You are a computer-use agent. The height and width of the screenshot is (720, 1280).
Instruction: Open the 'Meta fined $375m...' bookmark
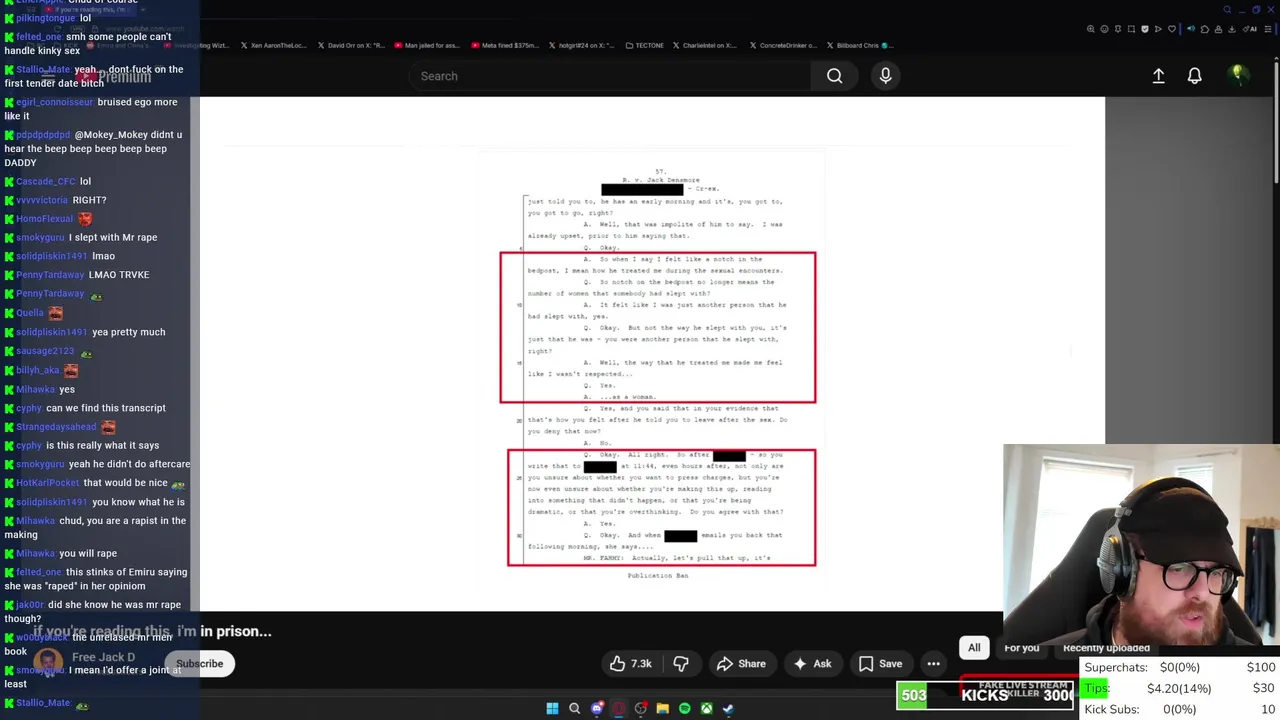(504, 45)
